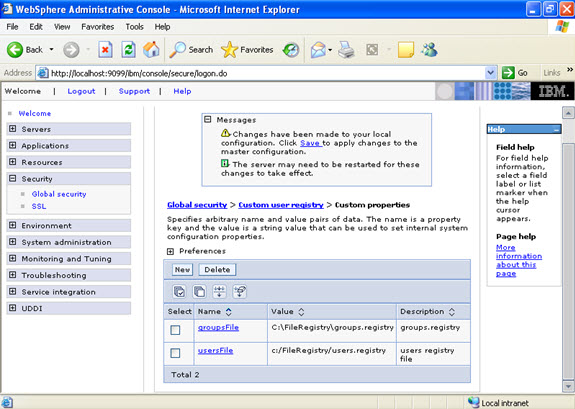
Task: Expand the Troubleshooting section
Action: click(12, 275)
